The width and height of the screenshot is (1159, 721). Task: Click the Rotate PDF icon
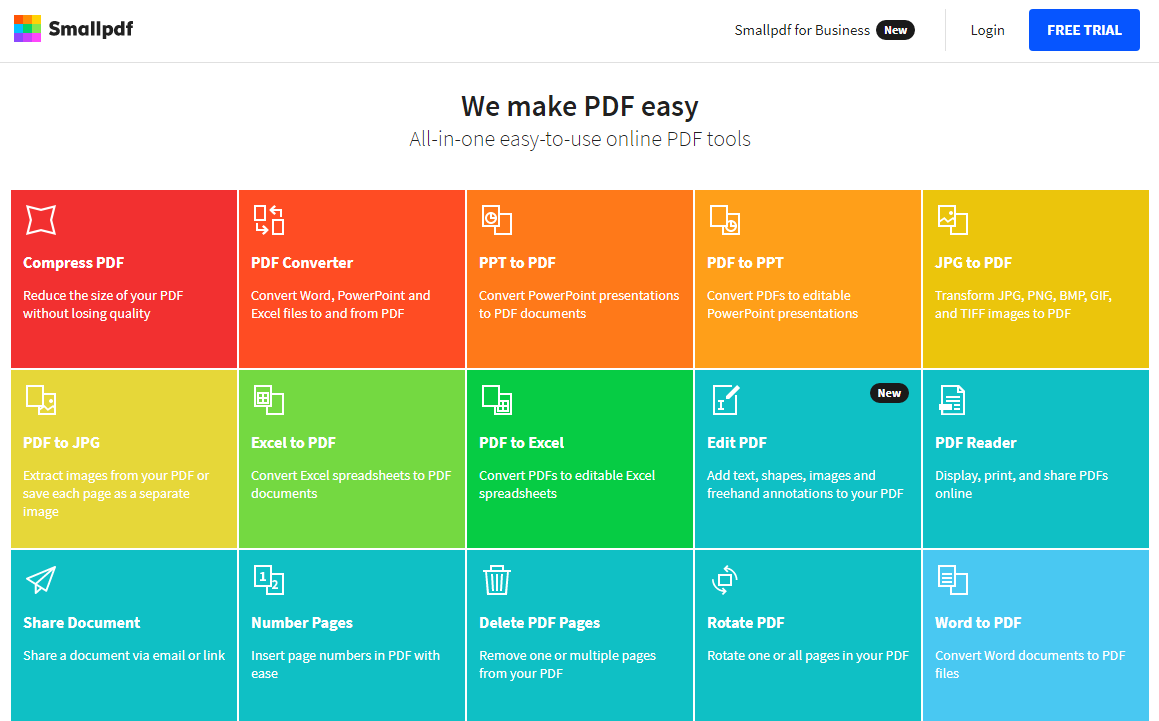[725, 580]
